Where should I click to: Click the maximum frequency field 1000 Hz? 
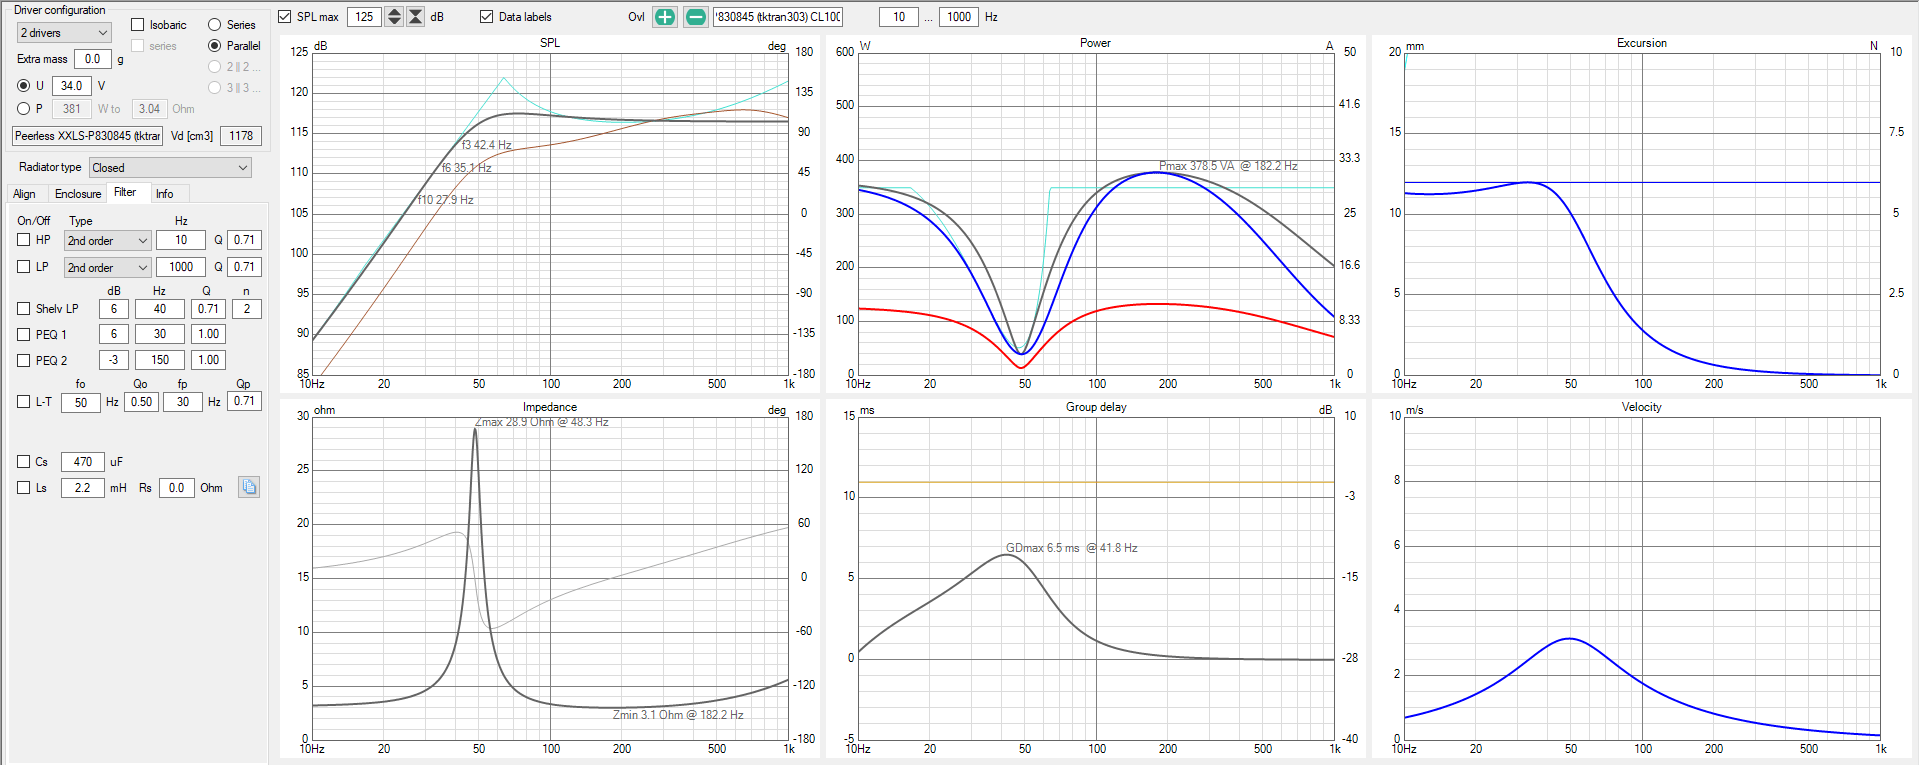coord(959,17)
